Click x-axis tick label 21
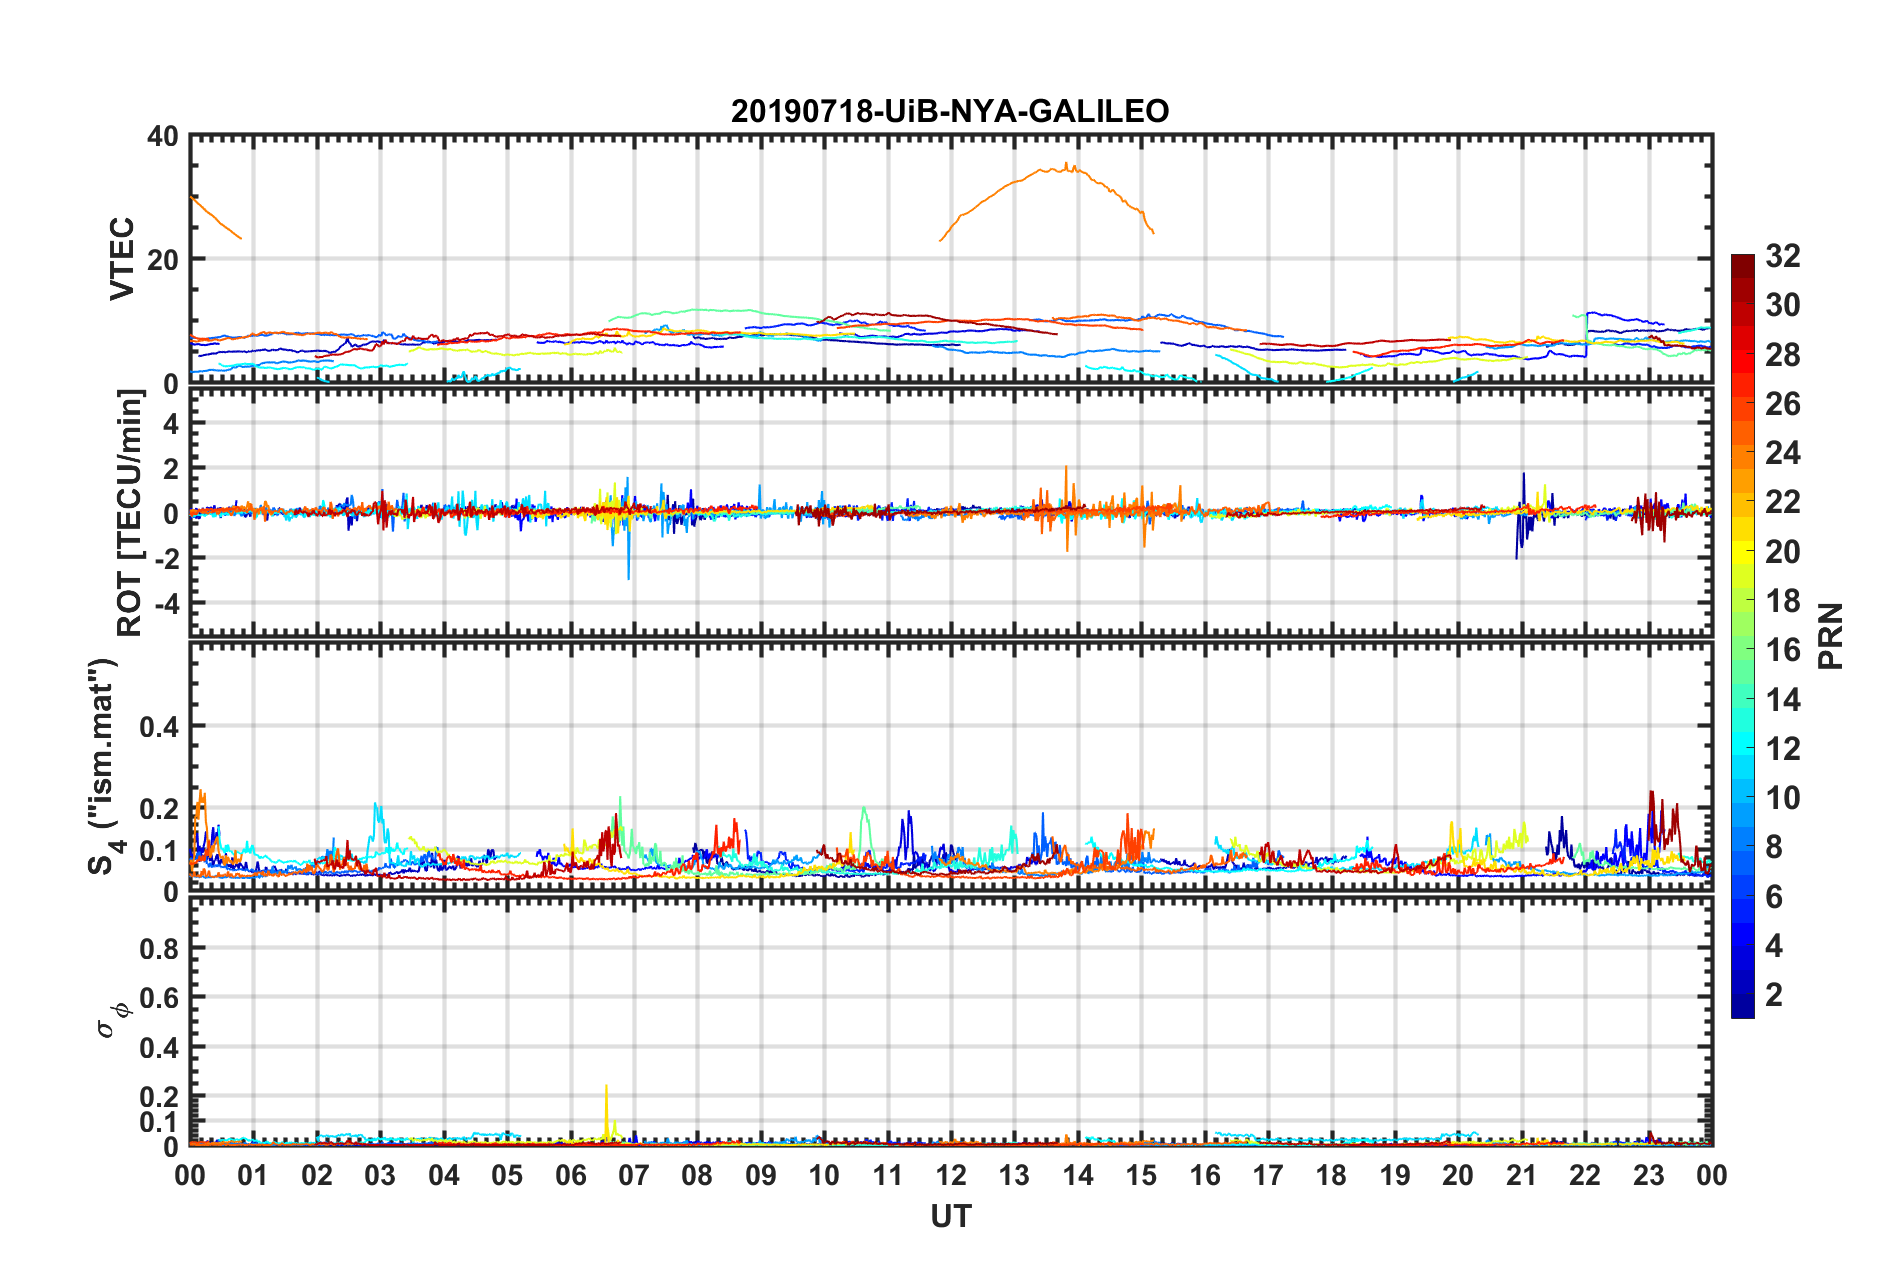The image size is (1902, 1272). (1522, 1175)
